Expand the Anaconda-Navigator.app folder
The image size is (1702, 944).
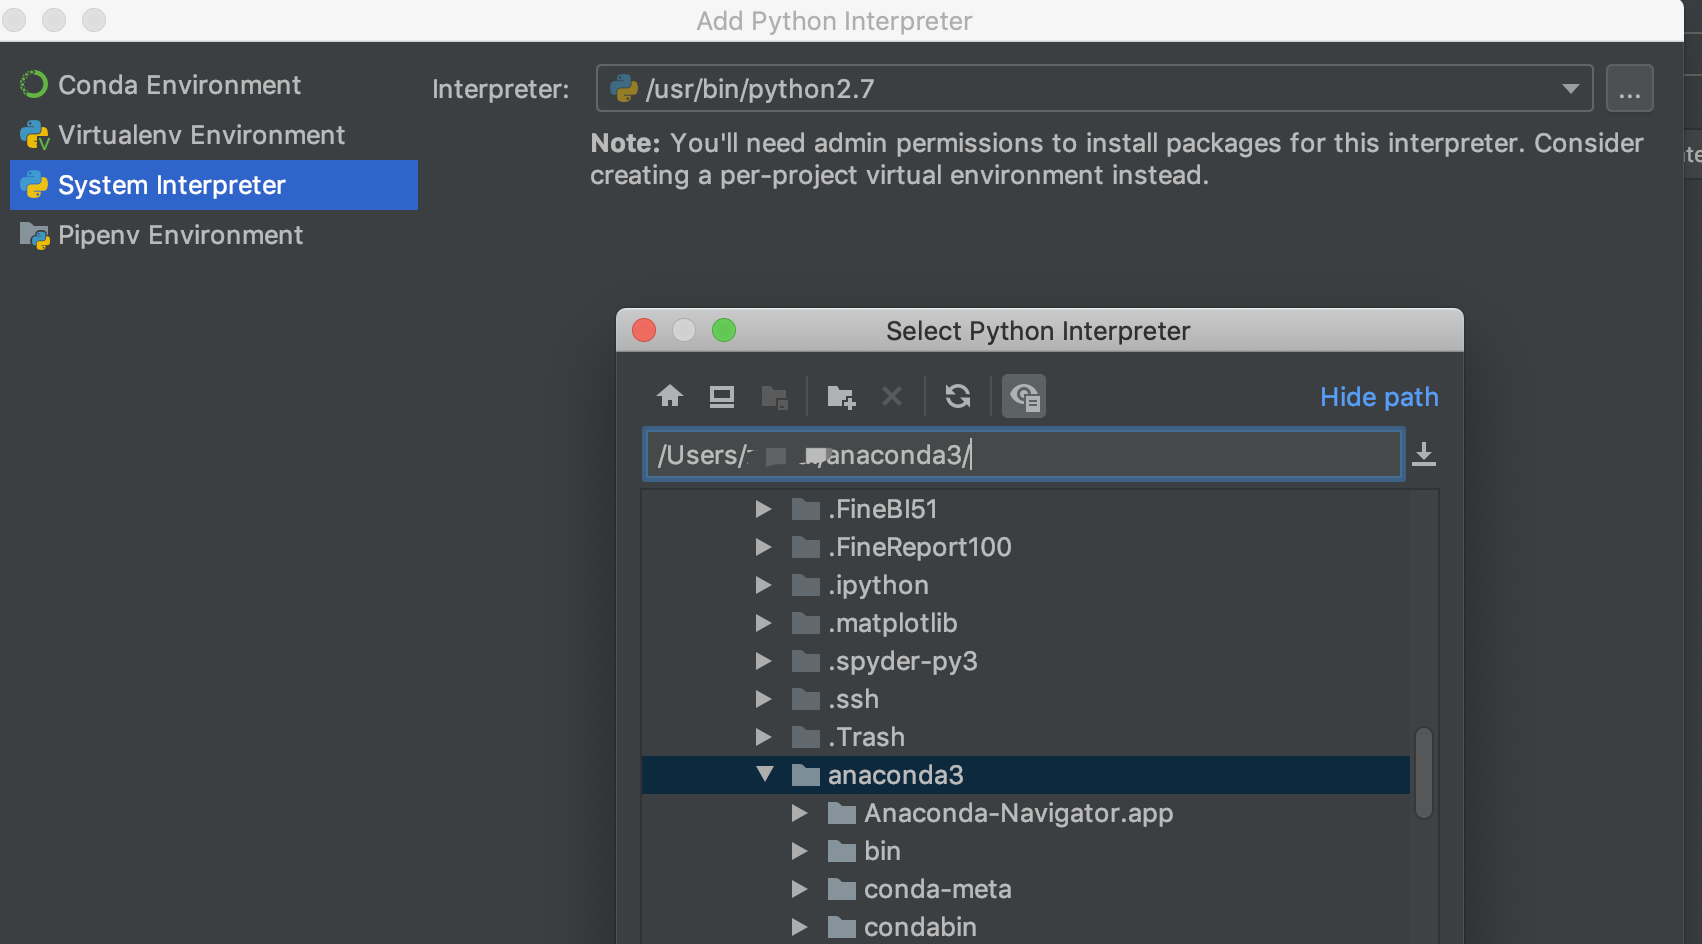click(799, 813)
